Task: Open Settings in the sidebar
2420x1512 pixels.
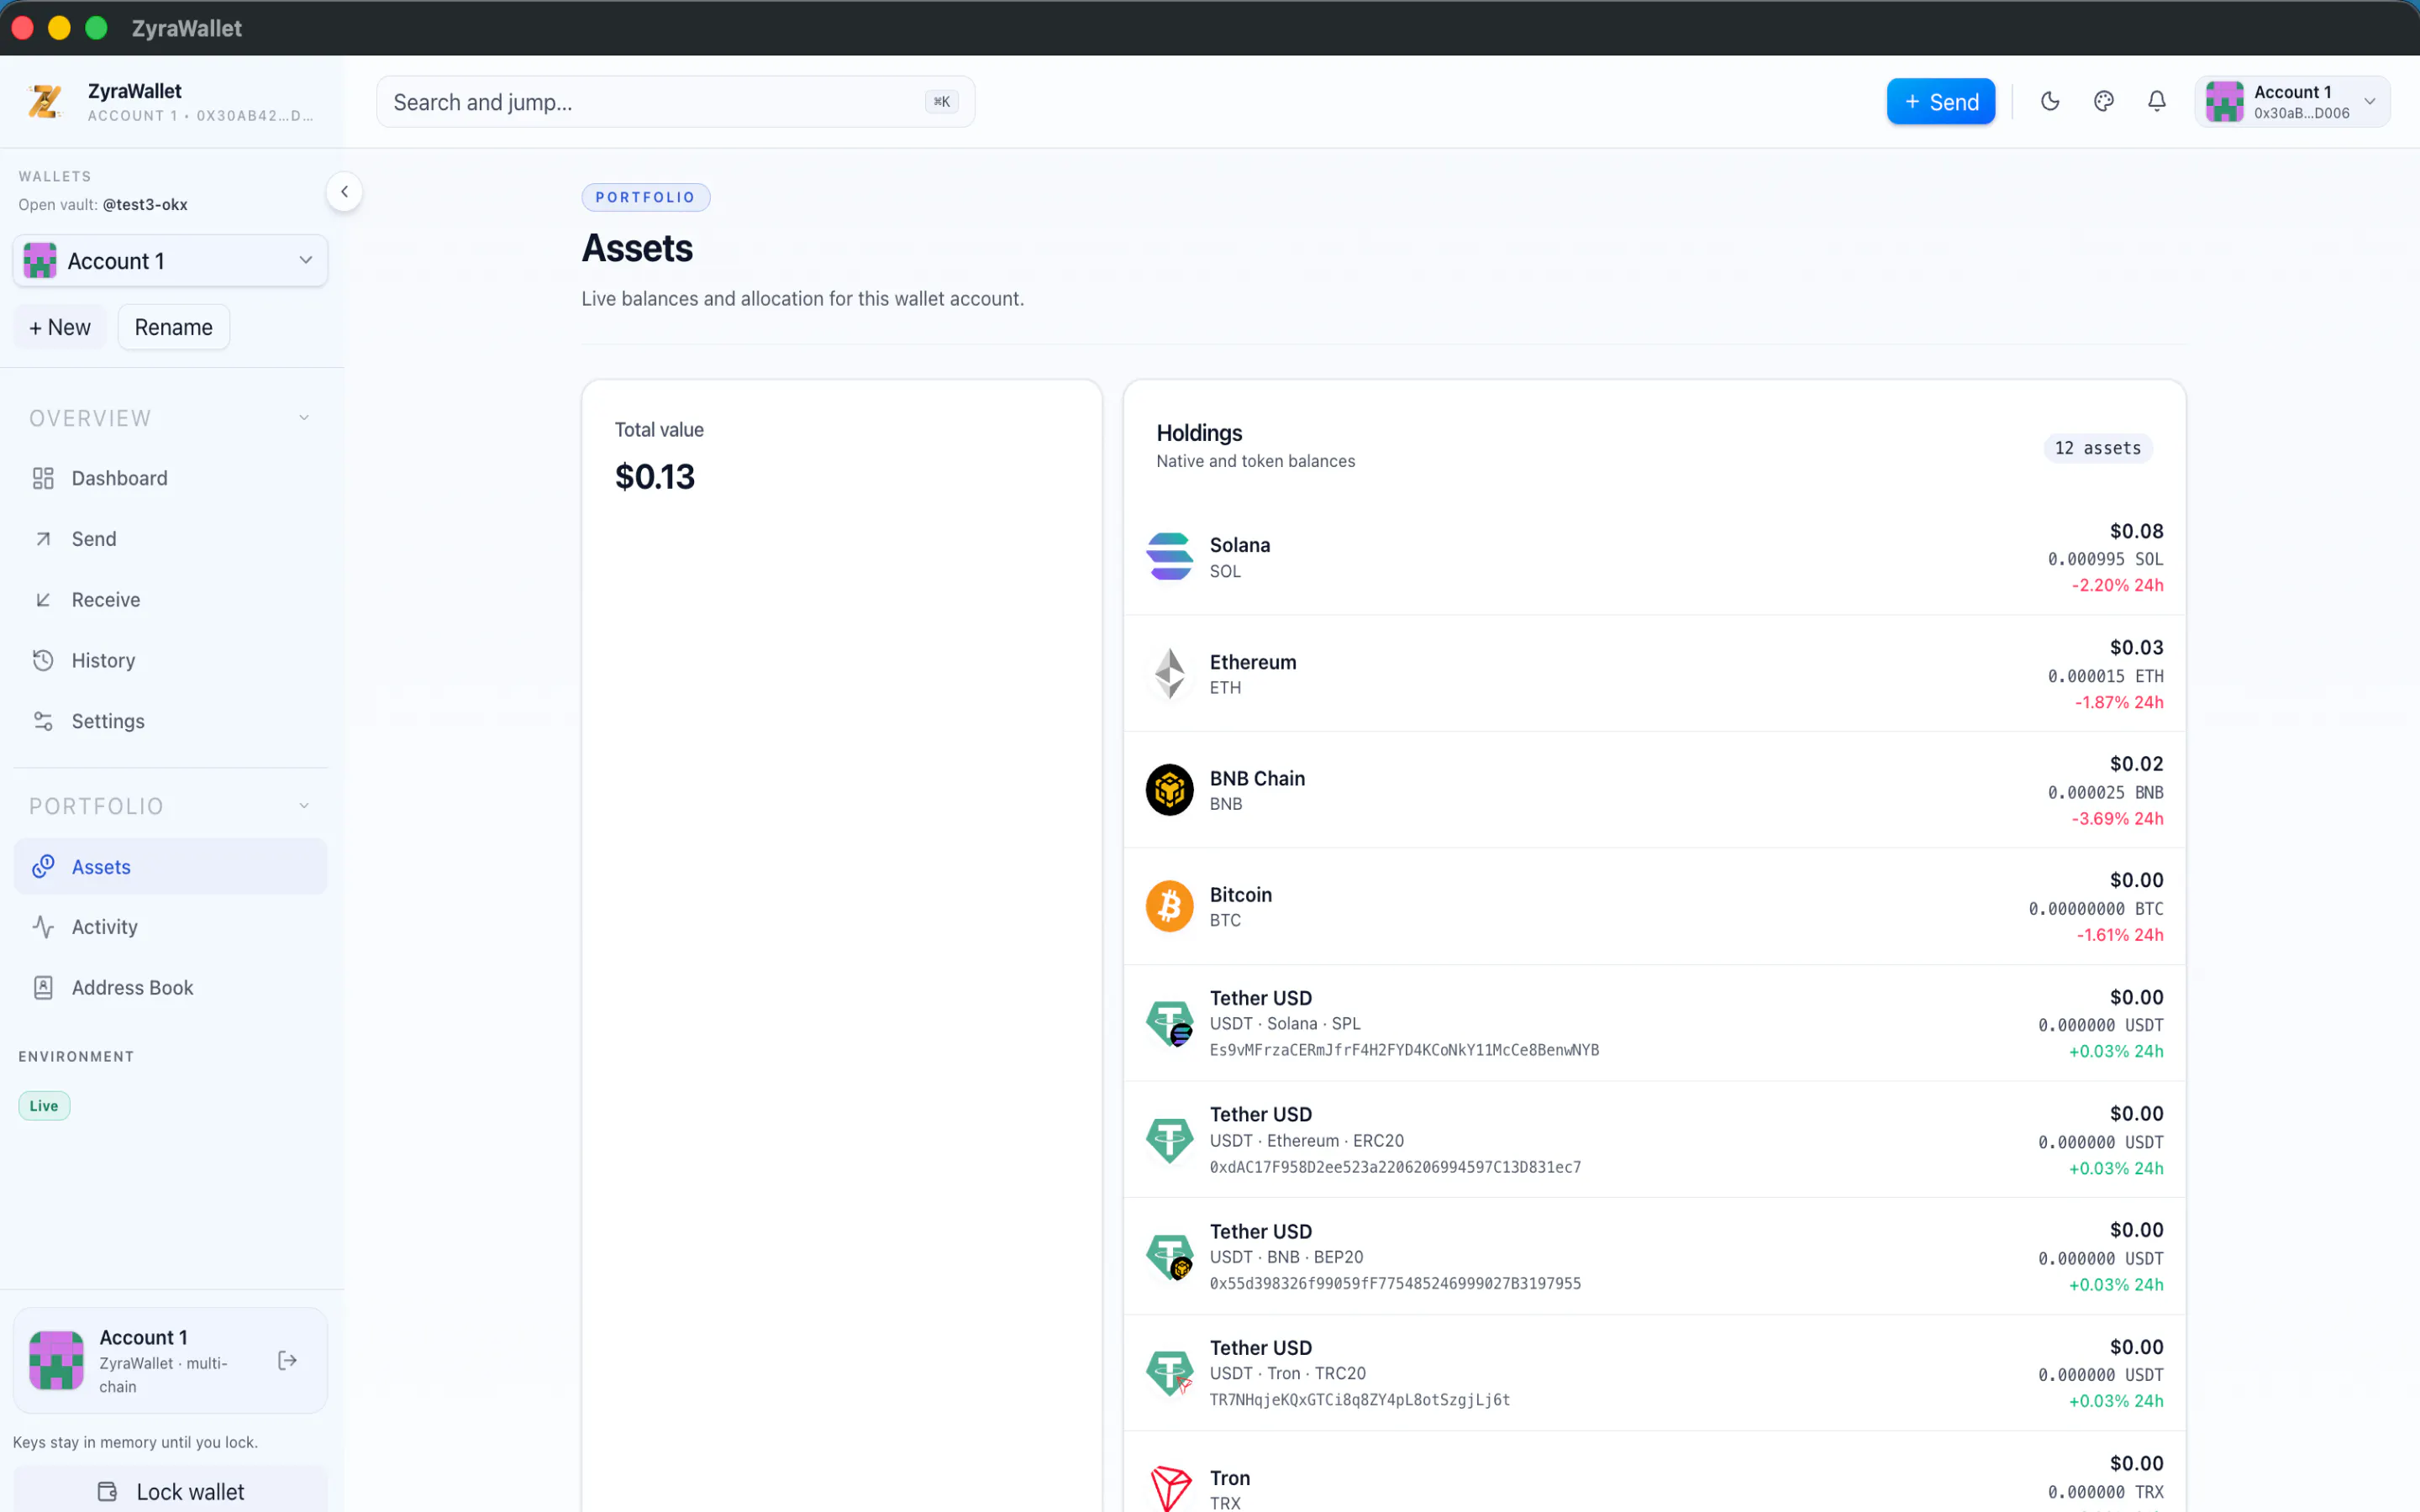Action: tap(170, 721)
